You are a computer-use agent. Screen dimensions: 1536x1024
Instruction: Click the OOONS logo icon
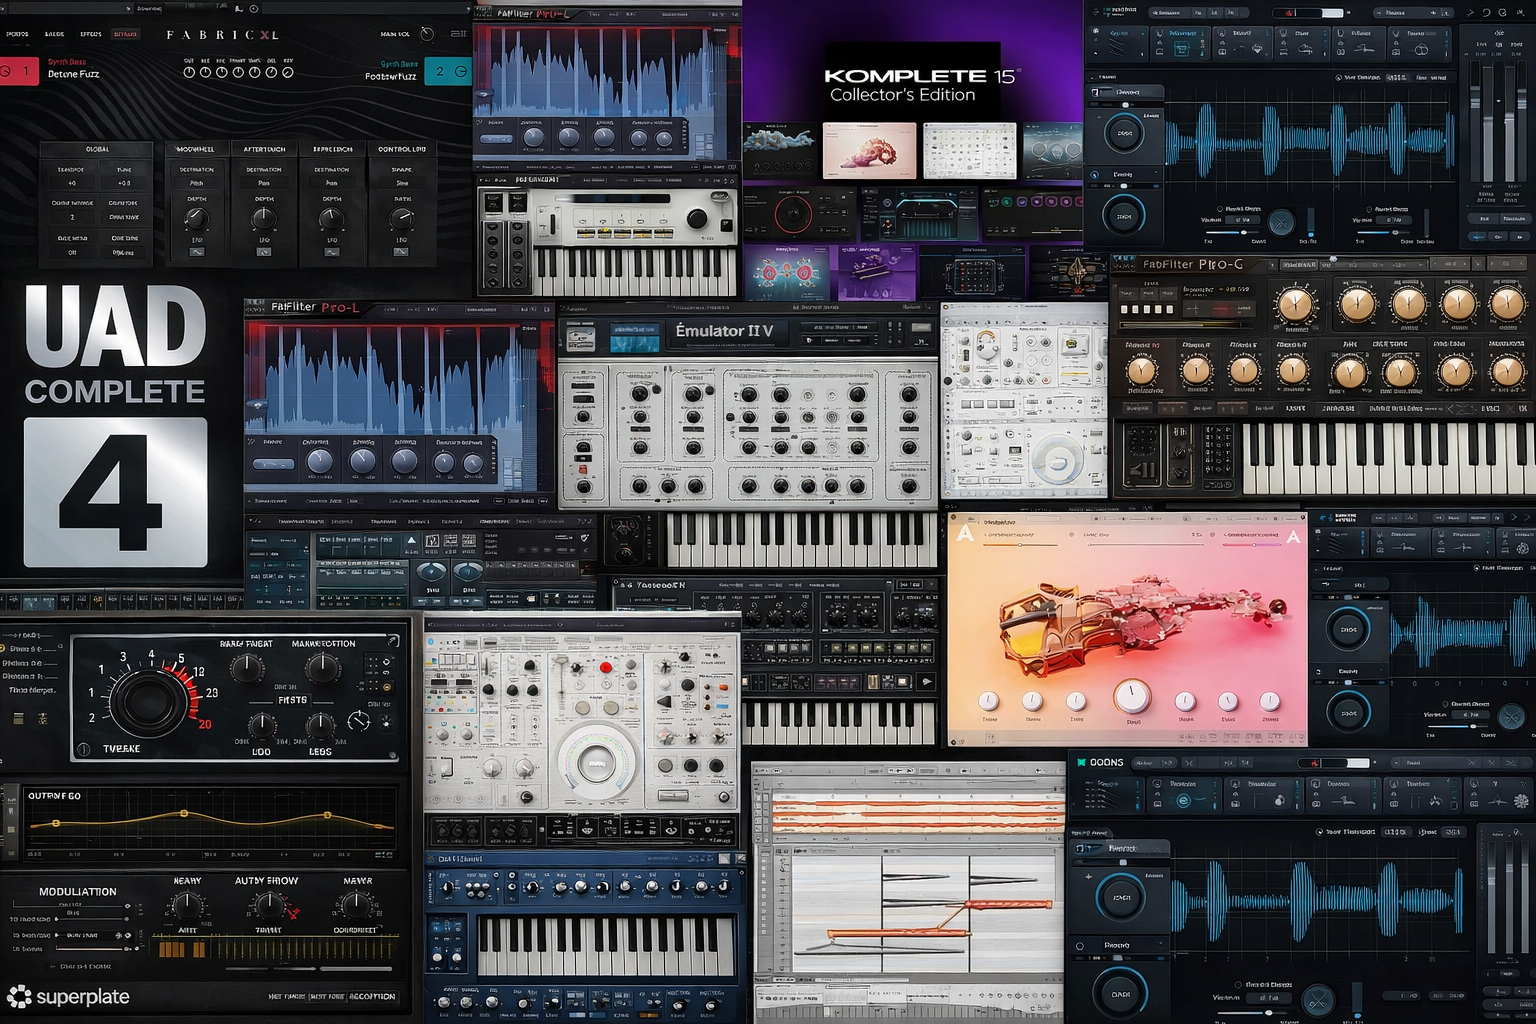1081,762
